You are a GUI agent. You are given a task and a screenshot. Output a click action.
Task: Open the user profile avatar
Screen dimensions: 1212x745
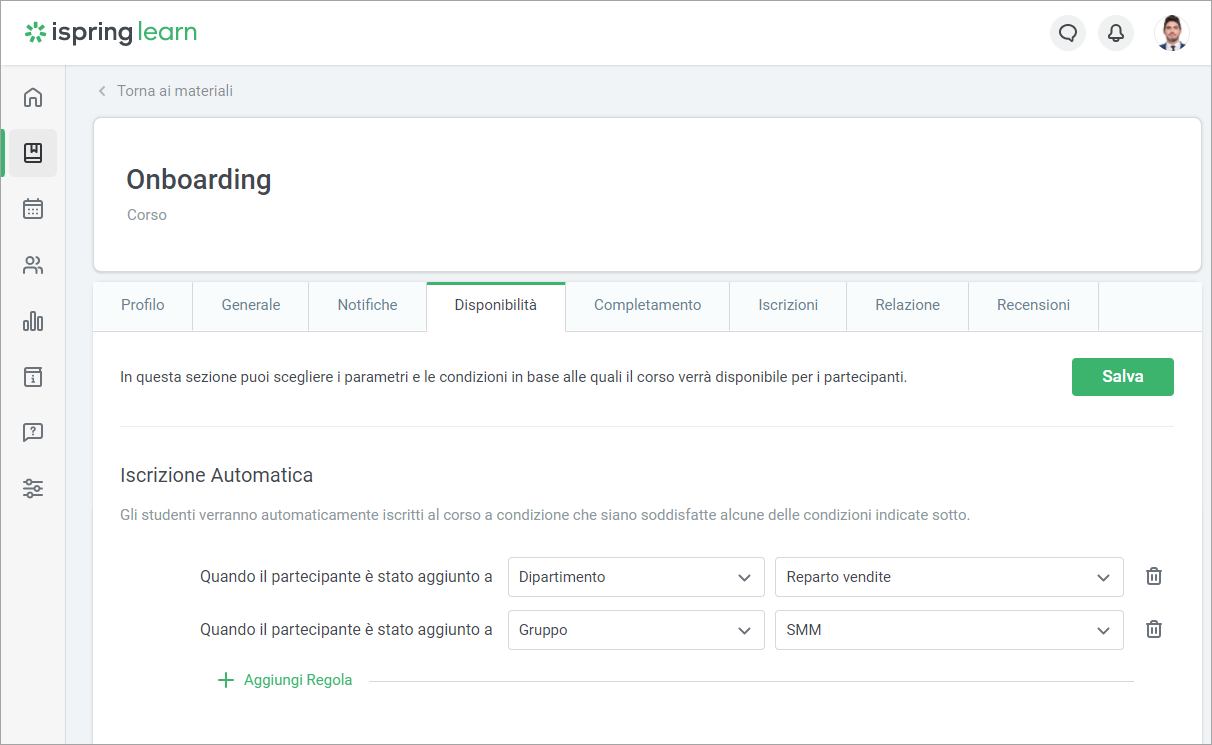point(1171,33)
